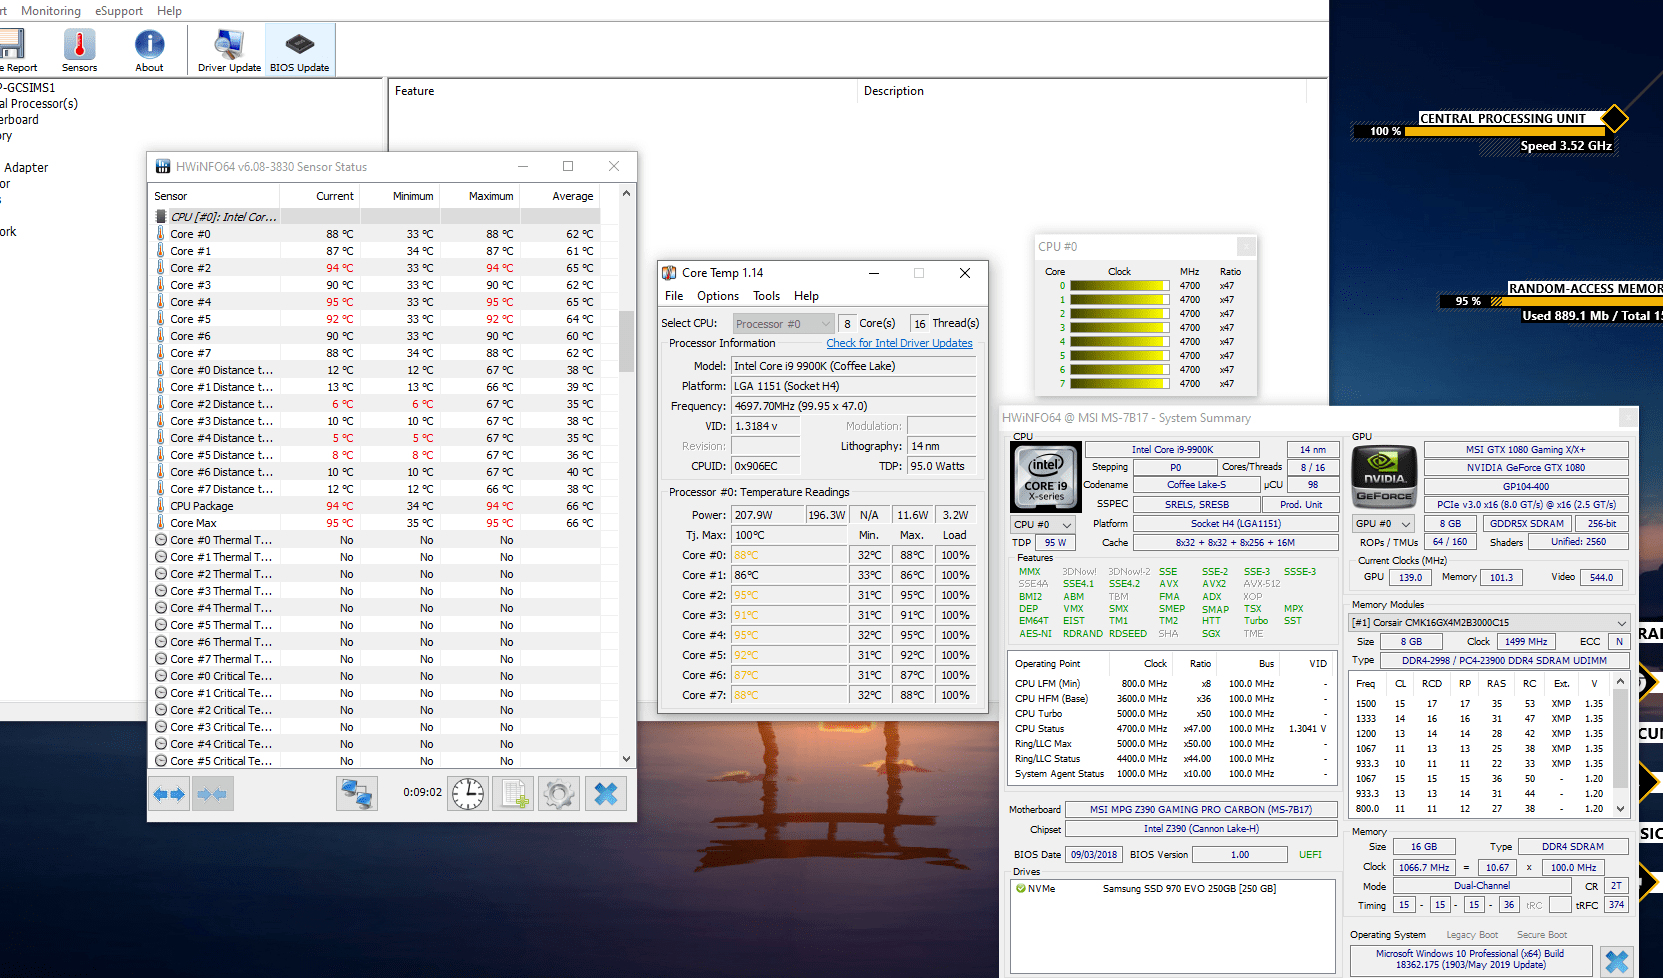Reset sensor timer with the clock icon

[x=467, y=794]
